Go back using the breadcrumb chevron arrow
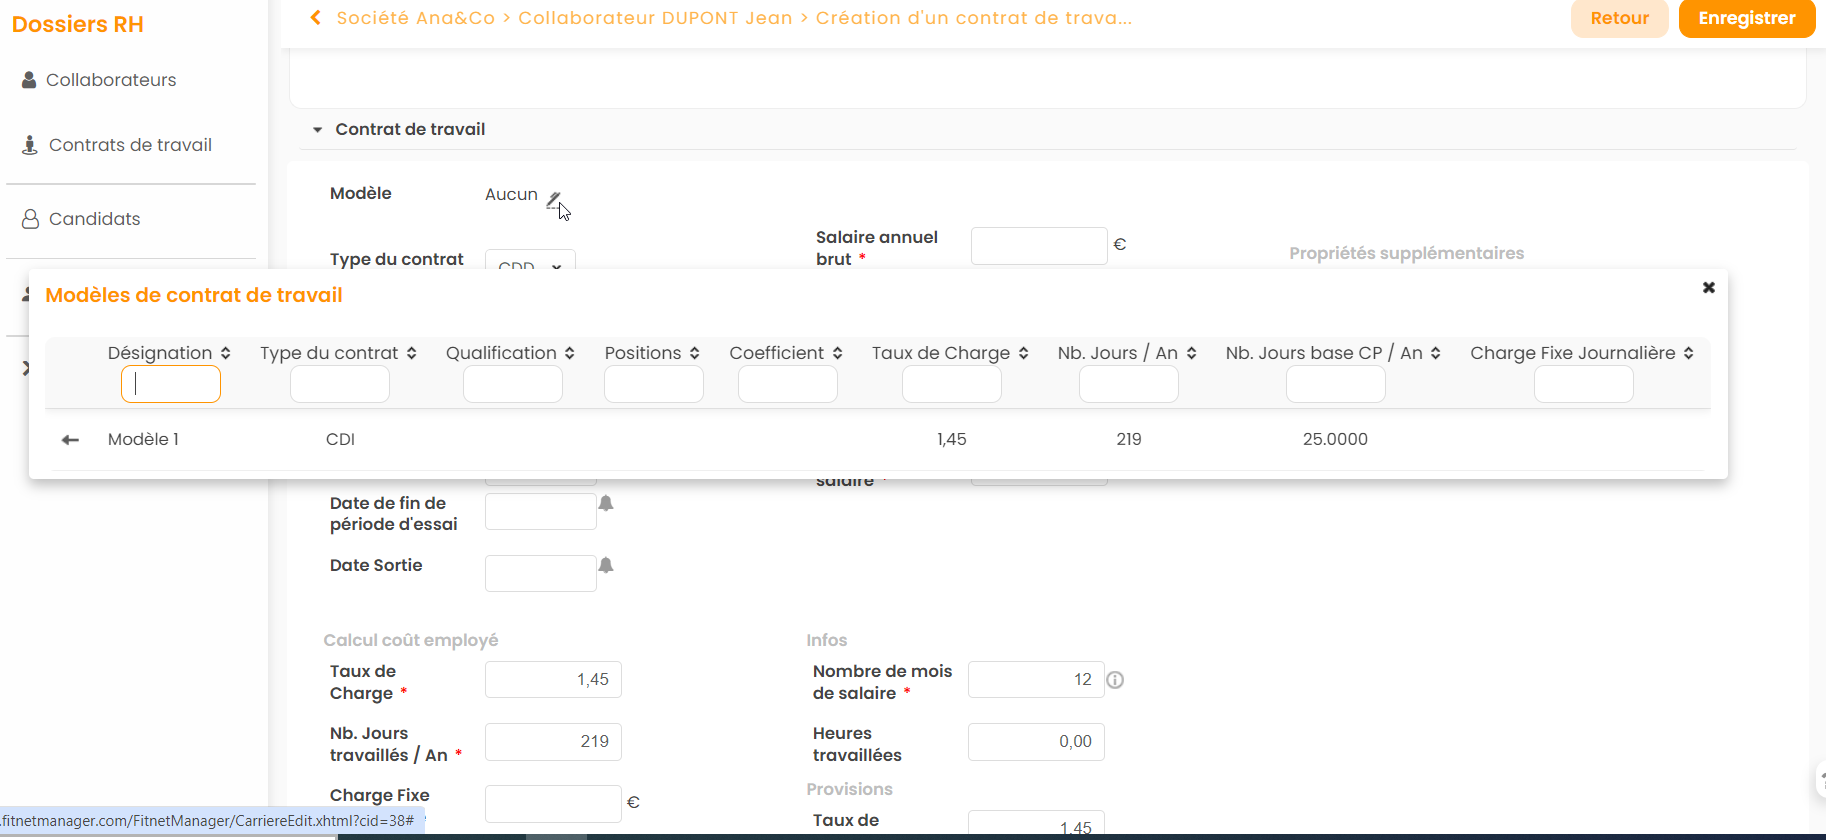This screenshot has height=840, width=1826. [x=316, y=18]
